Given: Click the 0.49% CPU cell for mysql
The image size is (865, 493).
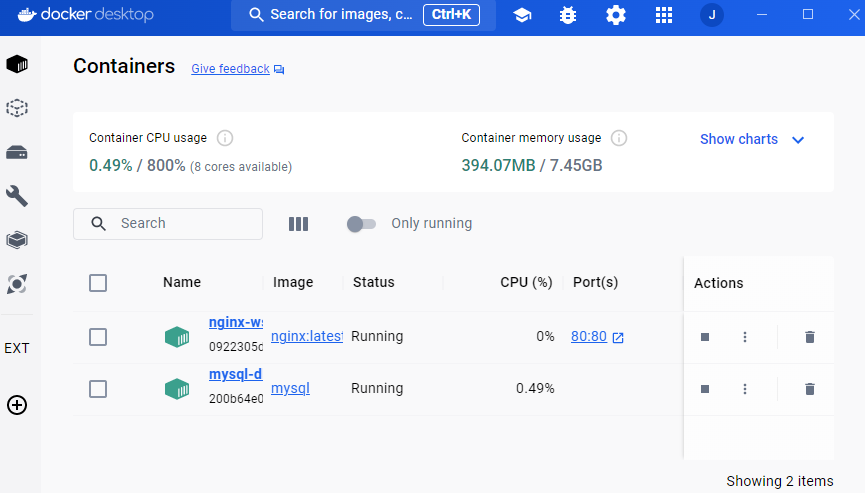Looking at the screenshot, I should 535,388.
